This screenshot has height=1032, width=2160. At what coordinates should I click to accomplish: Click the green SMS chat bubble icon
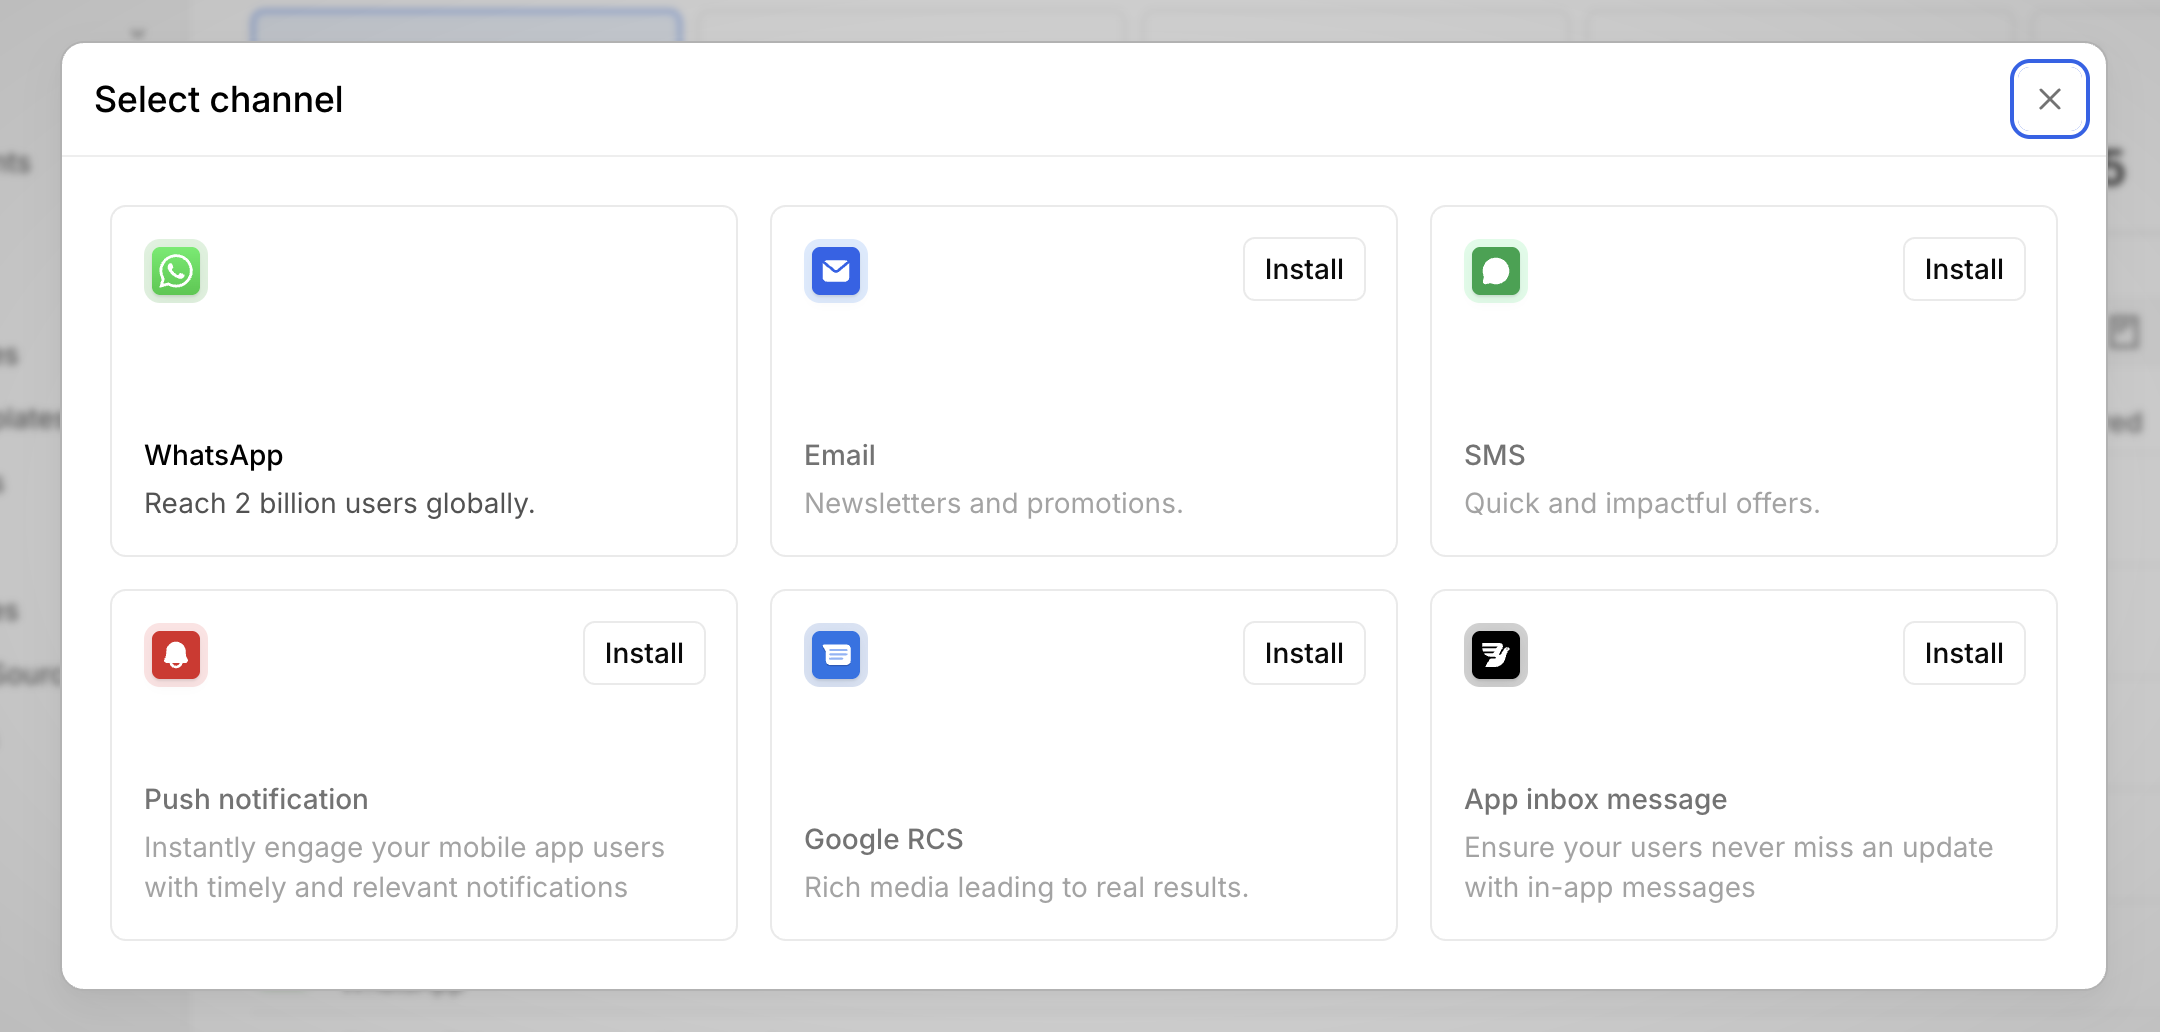(1496, 271)
